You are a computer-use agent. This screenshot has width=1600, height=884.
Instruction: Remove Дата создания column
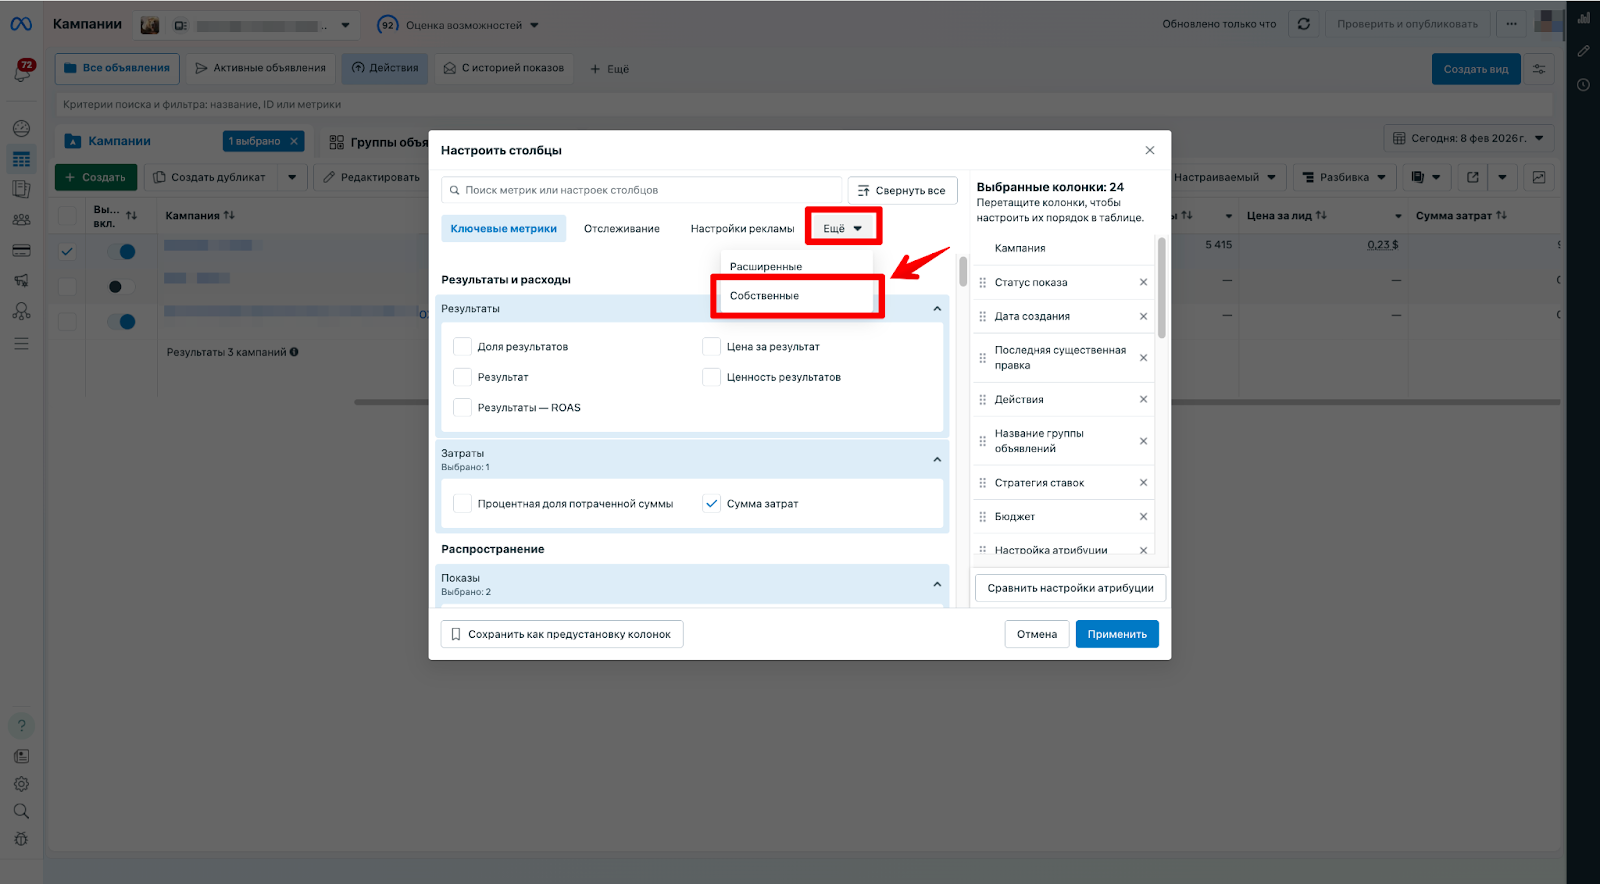(x=1143, y=316)
